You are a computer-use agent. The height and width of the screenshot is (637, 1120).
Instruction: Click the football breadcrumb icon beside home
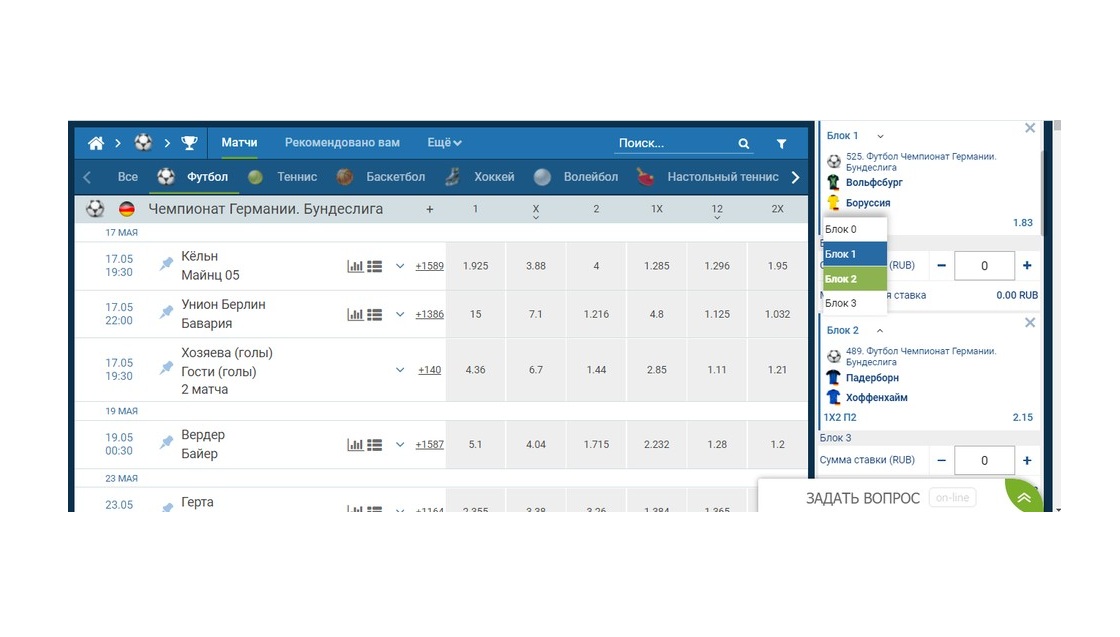click(143, 142)
